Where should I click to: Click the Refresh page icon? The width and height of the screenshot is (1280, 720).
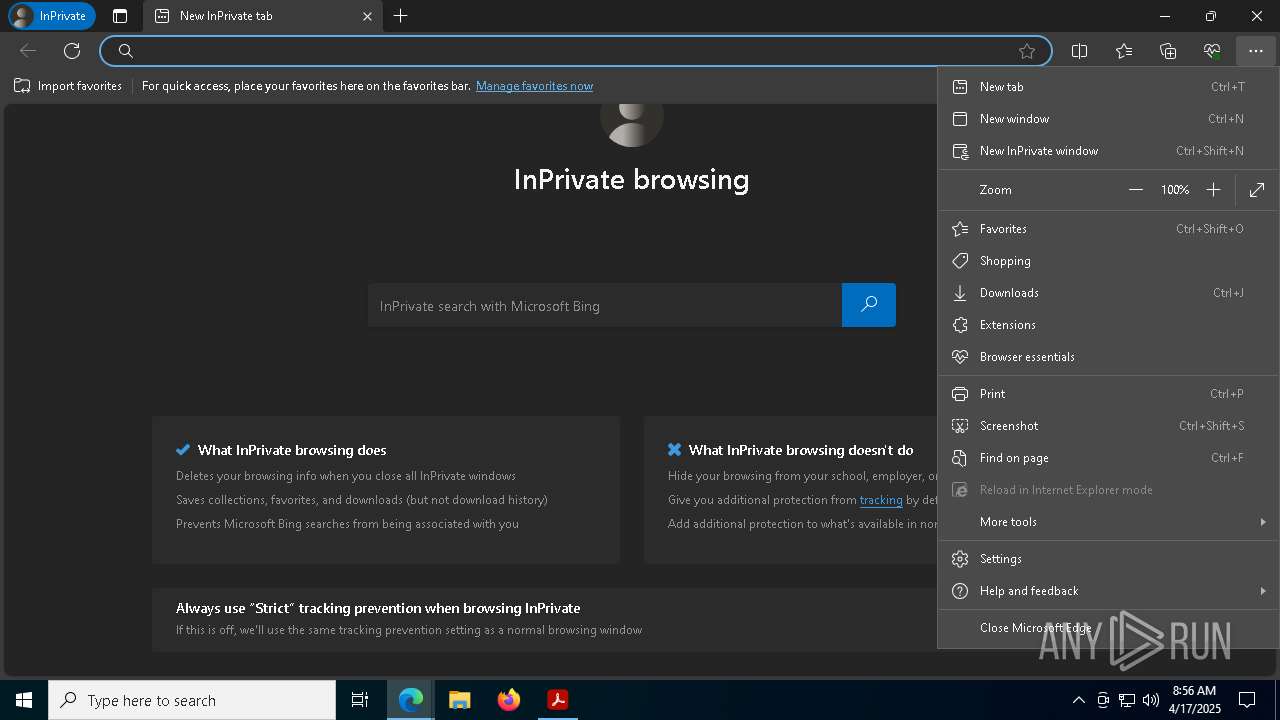click(x=72, y=51)
